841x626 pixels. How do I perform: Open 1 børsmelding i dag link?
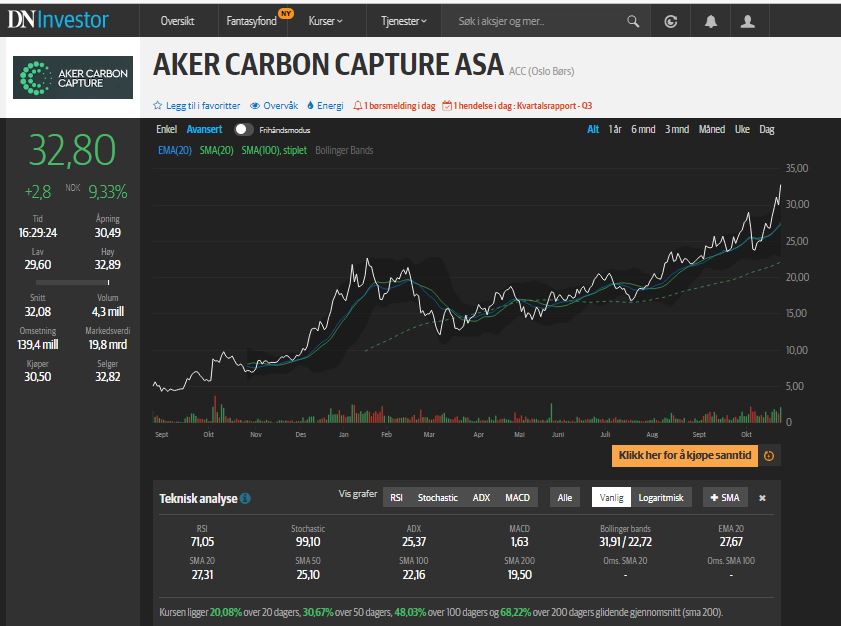point(400,106)
